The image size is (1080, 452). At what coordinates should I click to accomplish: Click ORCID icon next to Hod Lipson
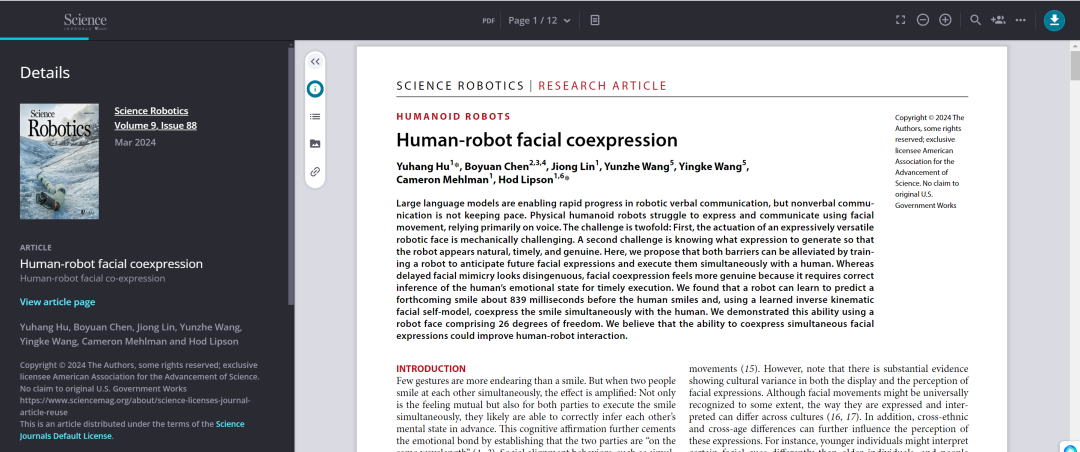coord(567,180)
